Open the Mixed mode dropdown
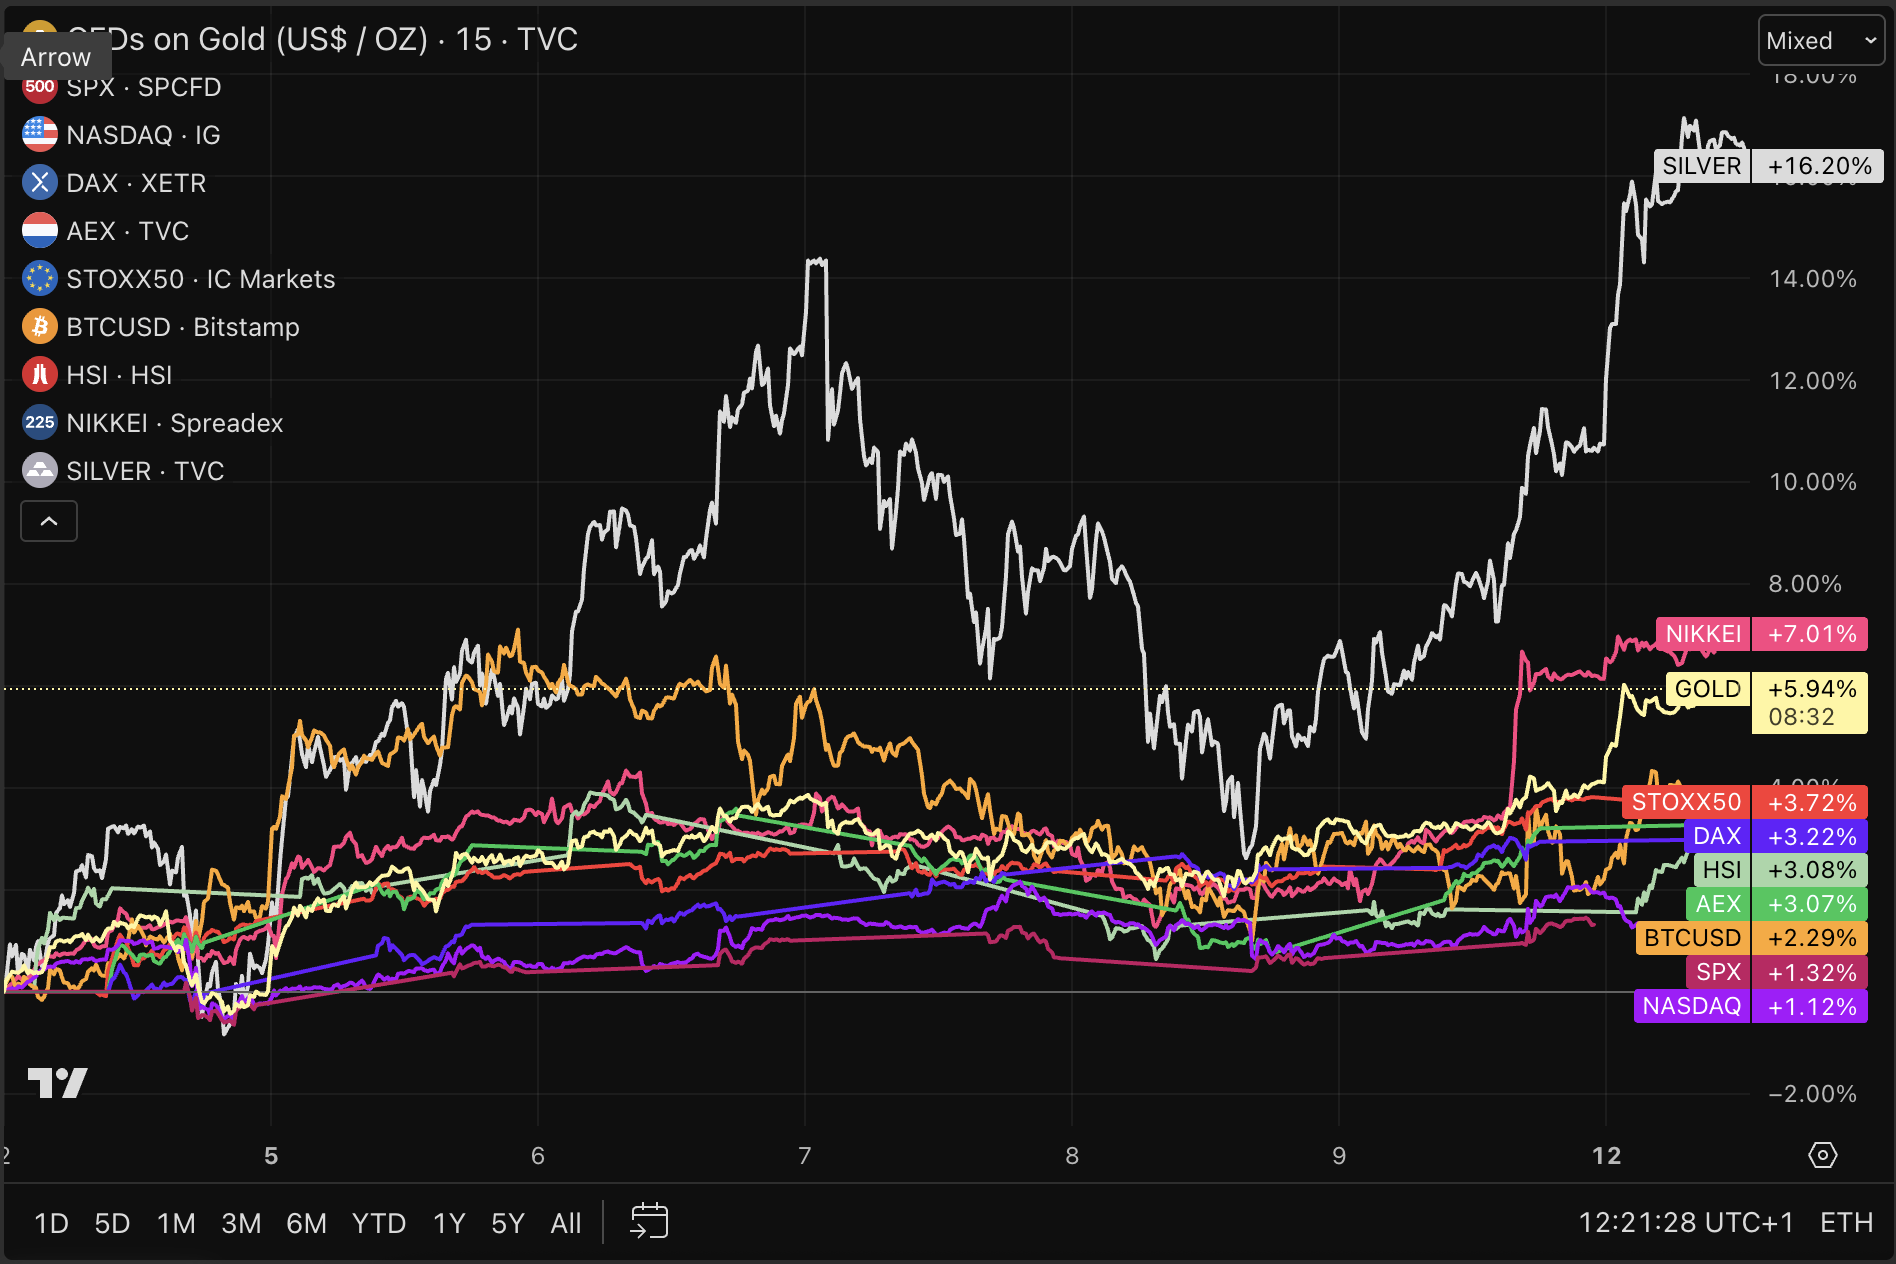 (x=1820, y=41)
